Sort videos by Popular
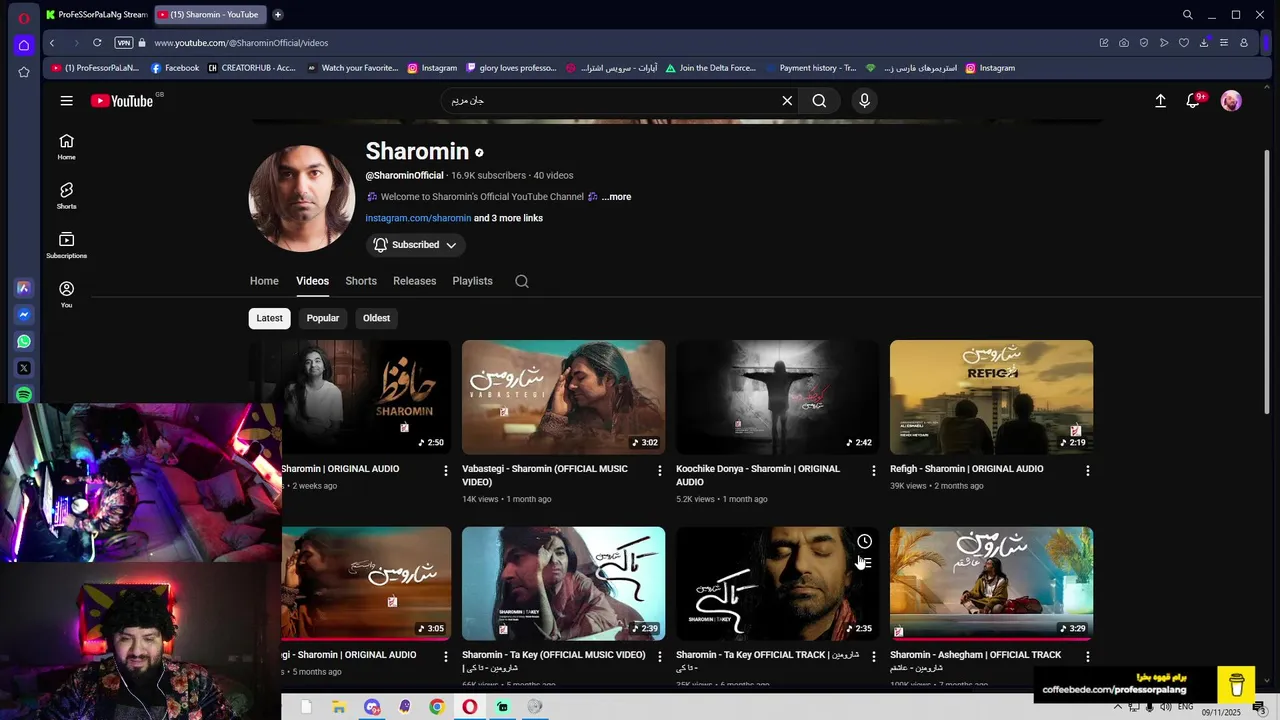This screenshot has width=1280, height=720. [322, 318]
